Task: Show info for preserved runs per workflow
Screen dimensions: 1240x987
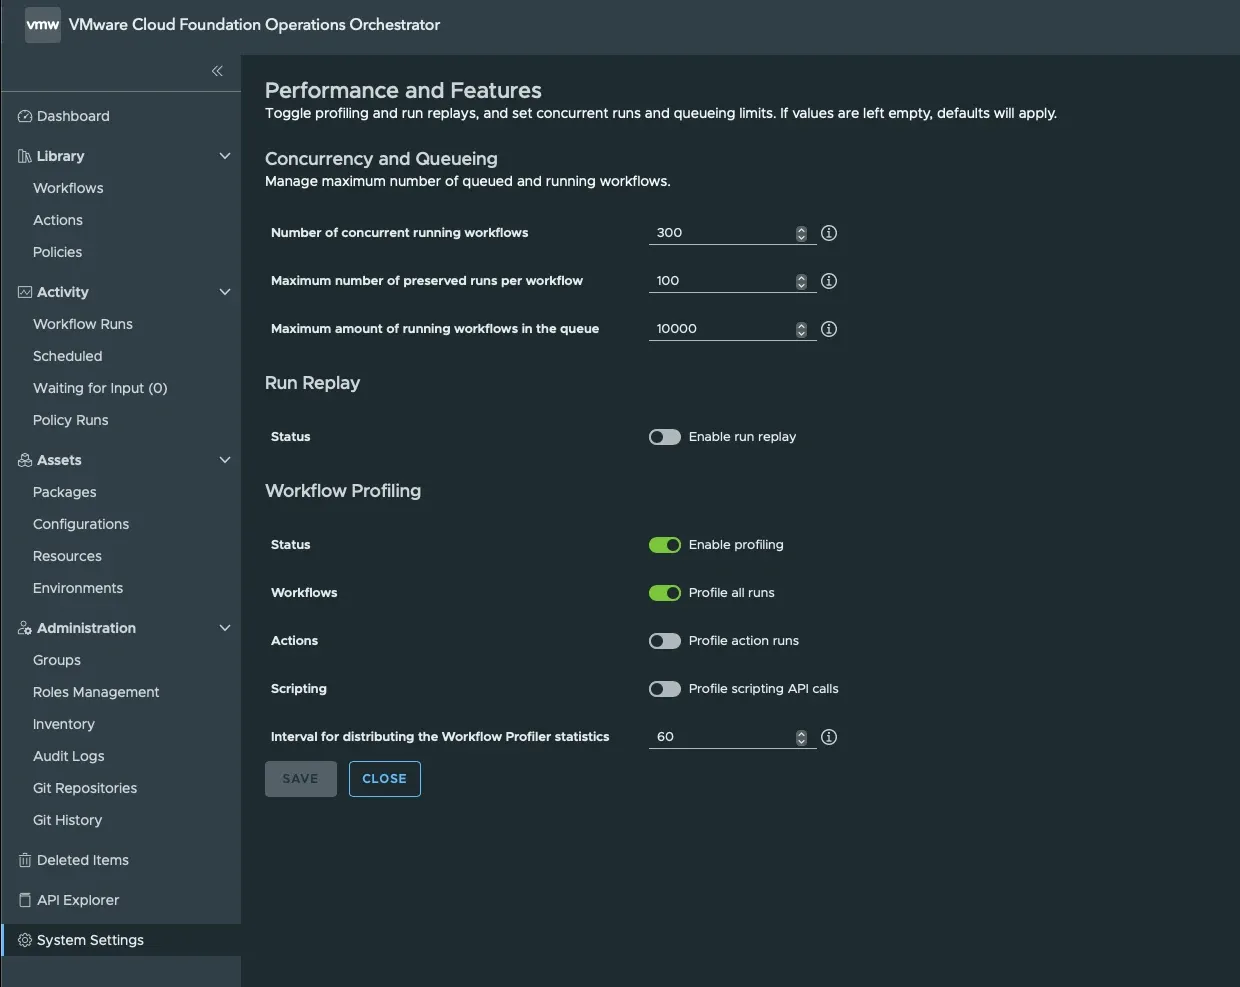Action: pyautogui.click(x=829, y=281)
